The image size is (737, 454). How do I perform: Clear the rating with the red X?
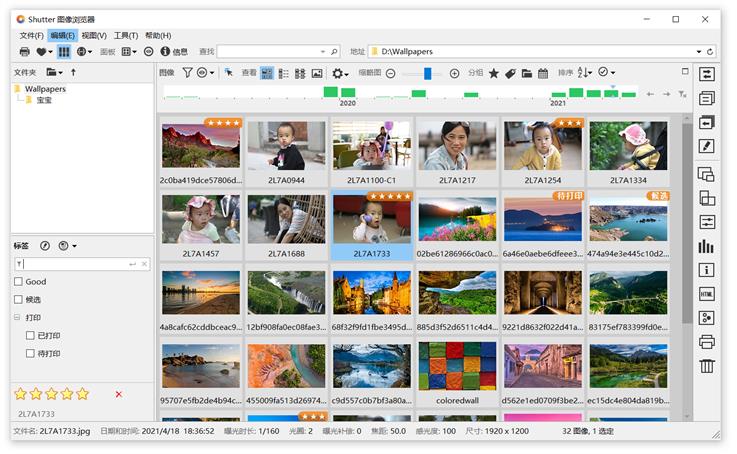pos(118,394)
